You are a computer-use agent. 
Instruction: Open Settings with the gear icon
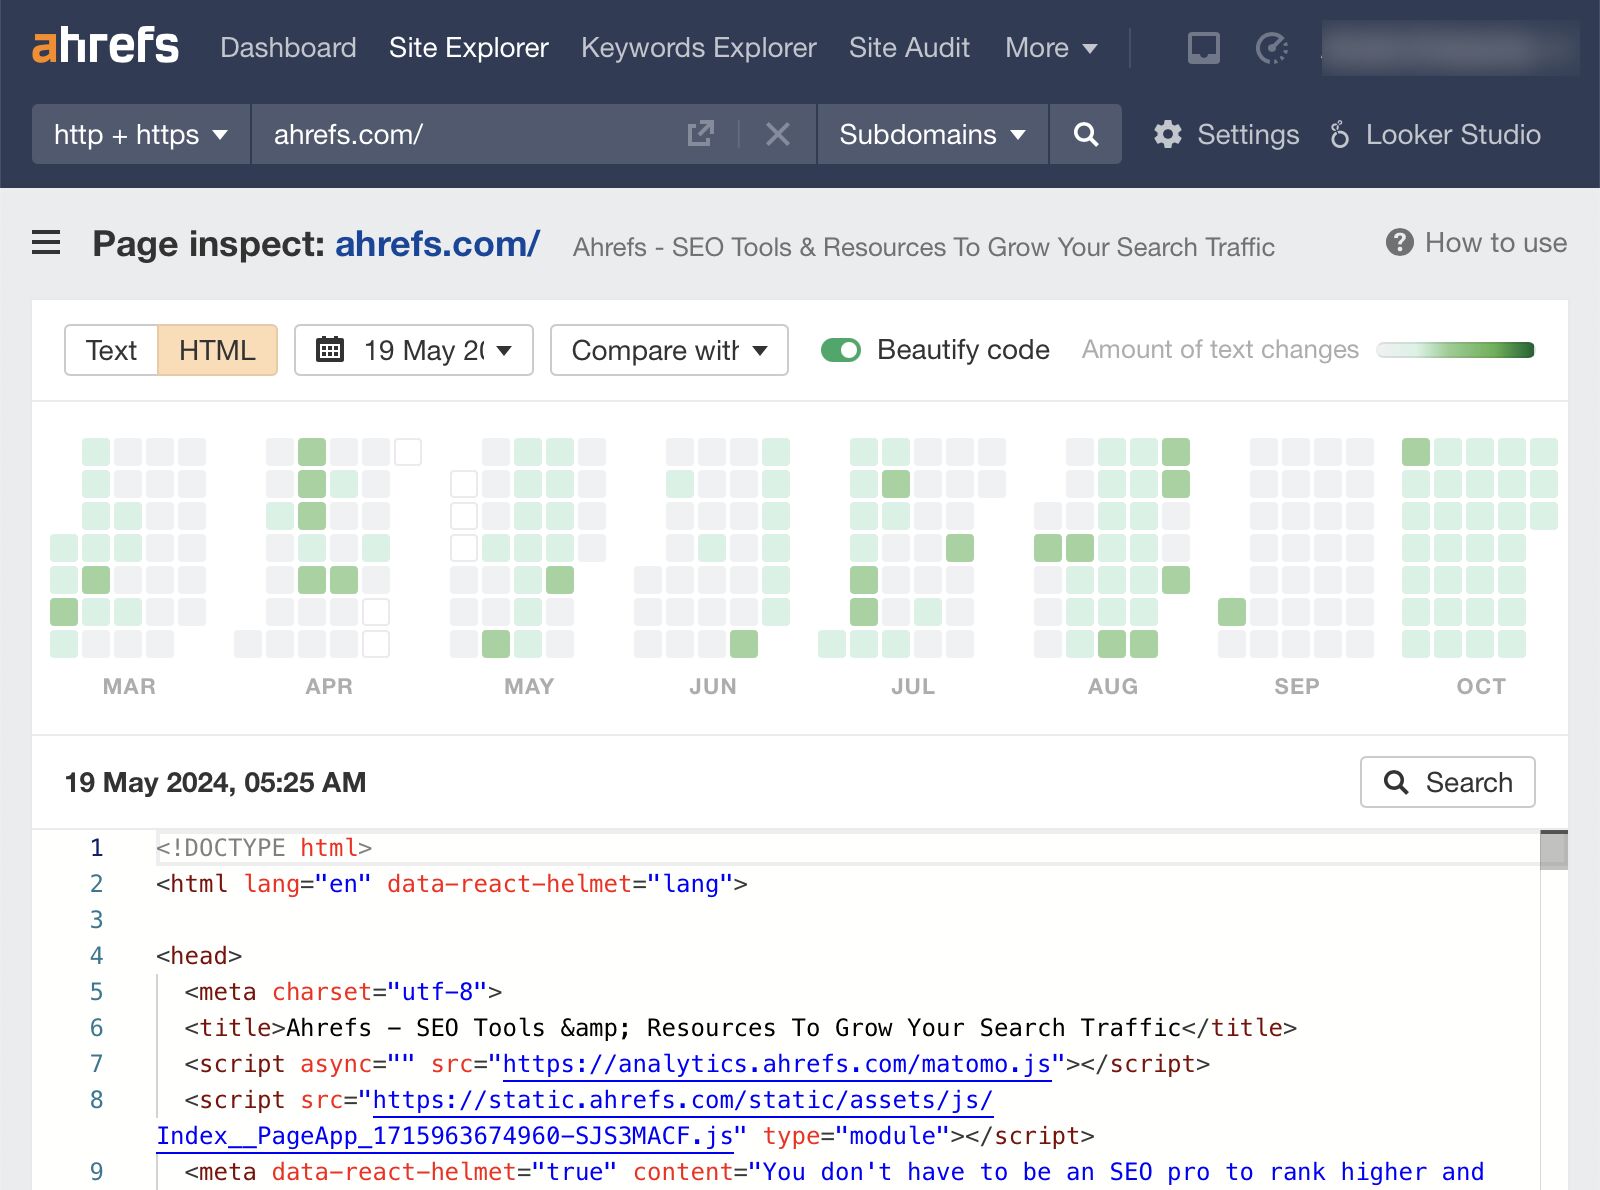[1168, 134]
